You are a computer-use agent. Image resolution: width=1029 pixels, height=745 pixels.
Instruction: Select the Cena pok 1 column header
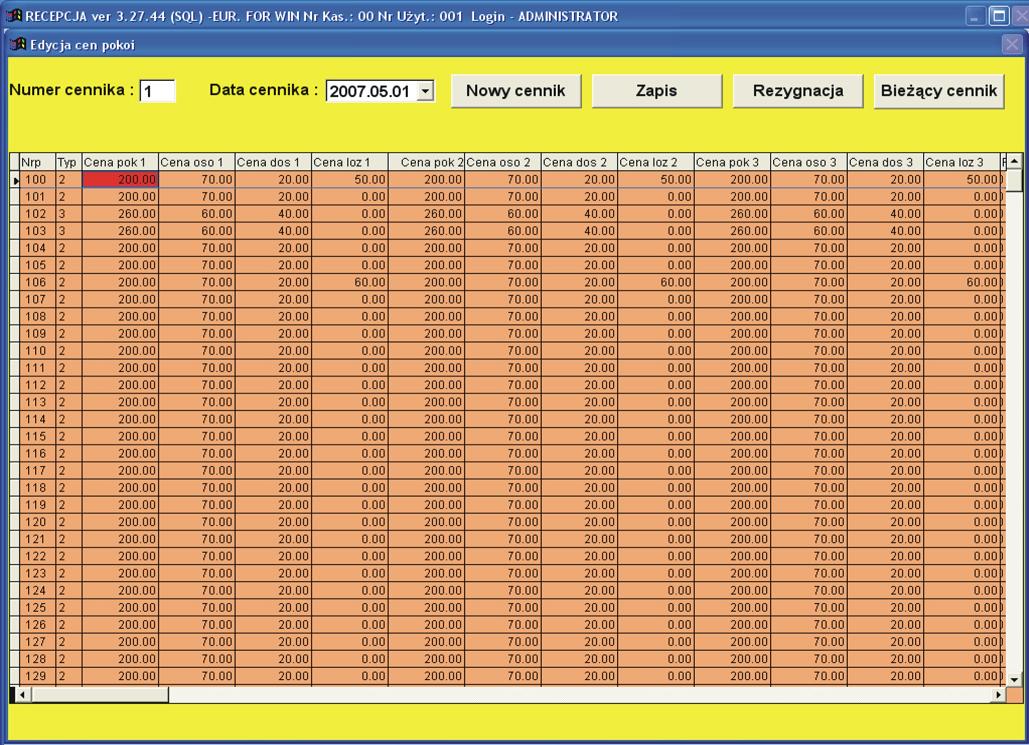120,162
